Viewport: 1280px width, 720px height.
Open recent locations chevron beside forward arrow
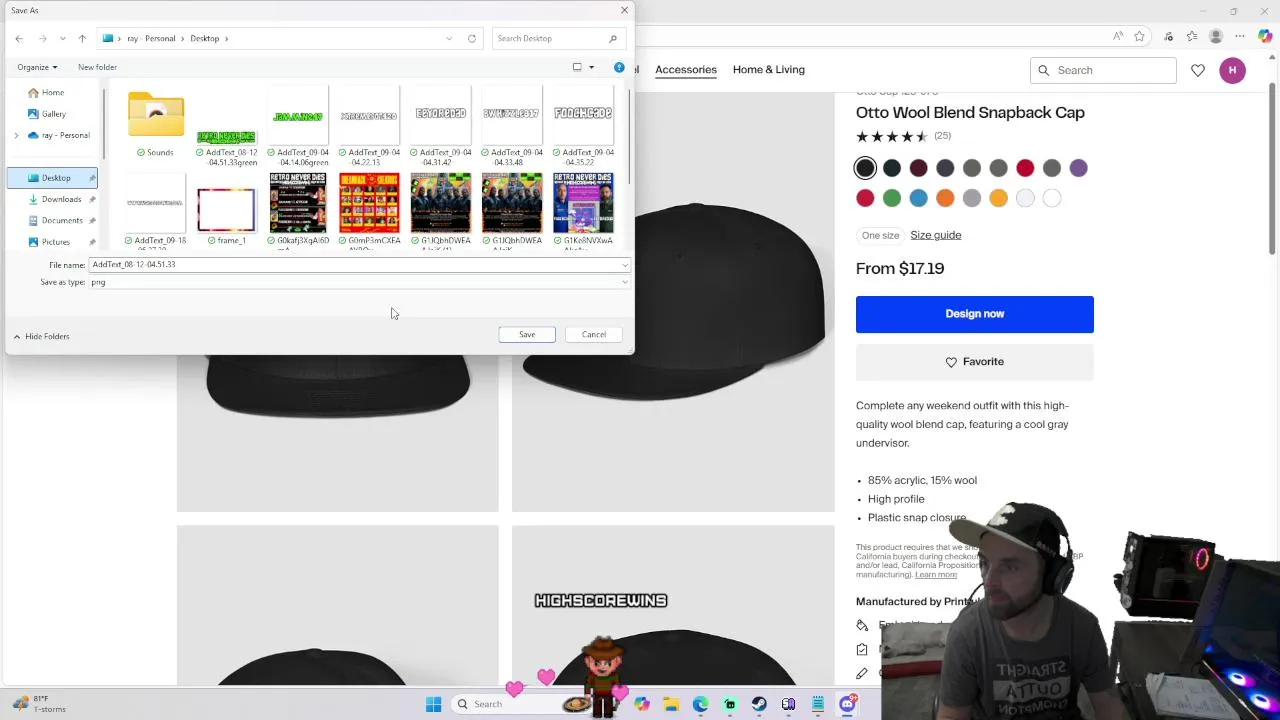62,38
